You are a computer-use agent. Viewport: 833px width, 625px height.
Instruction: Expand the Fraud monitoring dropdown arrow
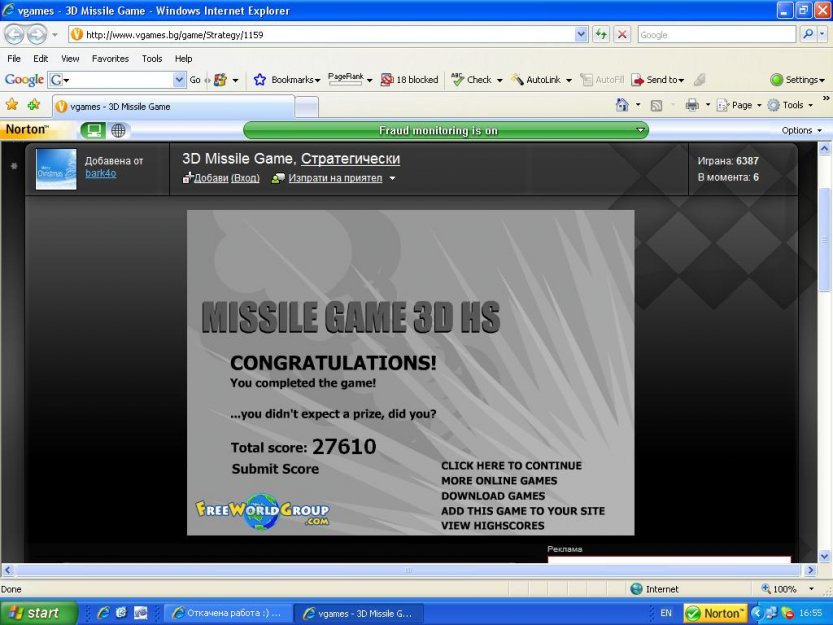point(640,130)
